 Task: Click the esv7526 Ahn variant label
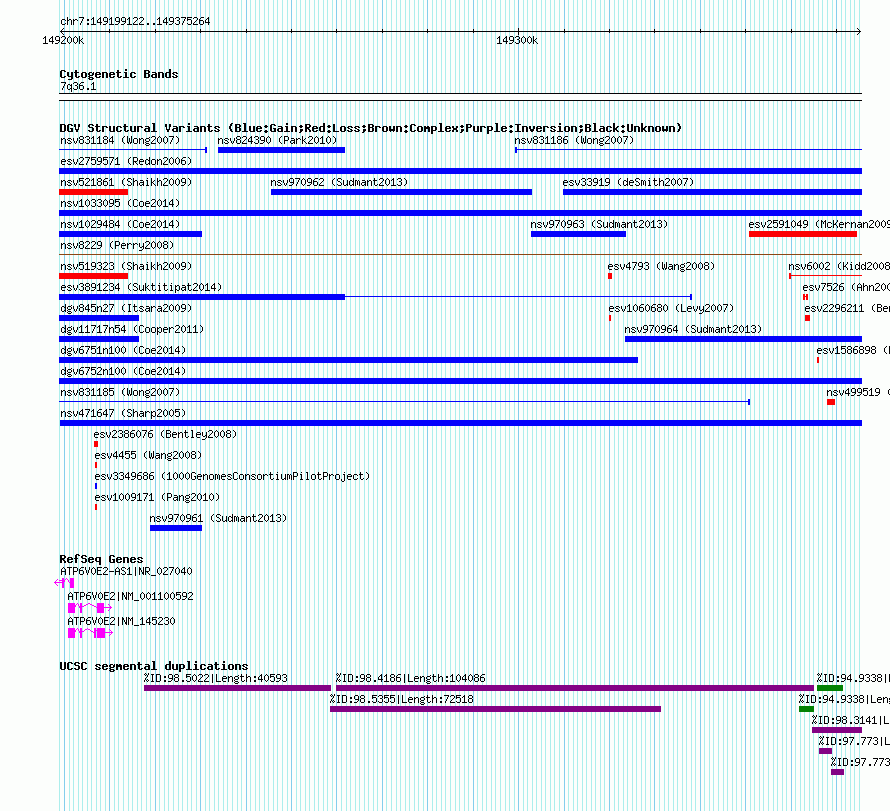coord(846,287)
